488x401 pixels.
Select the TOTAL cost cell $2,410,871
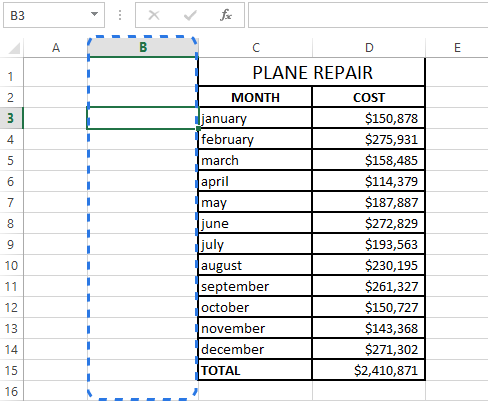click(x=368, y=370)
